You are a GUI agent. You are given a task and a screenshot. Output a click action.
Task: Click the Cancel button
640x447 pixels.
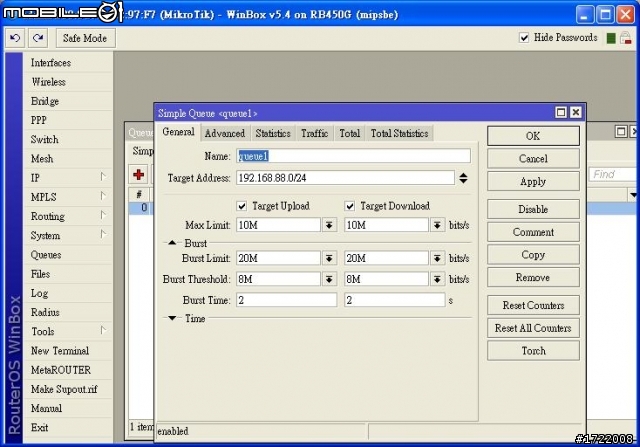[533, 158]
